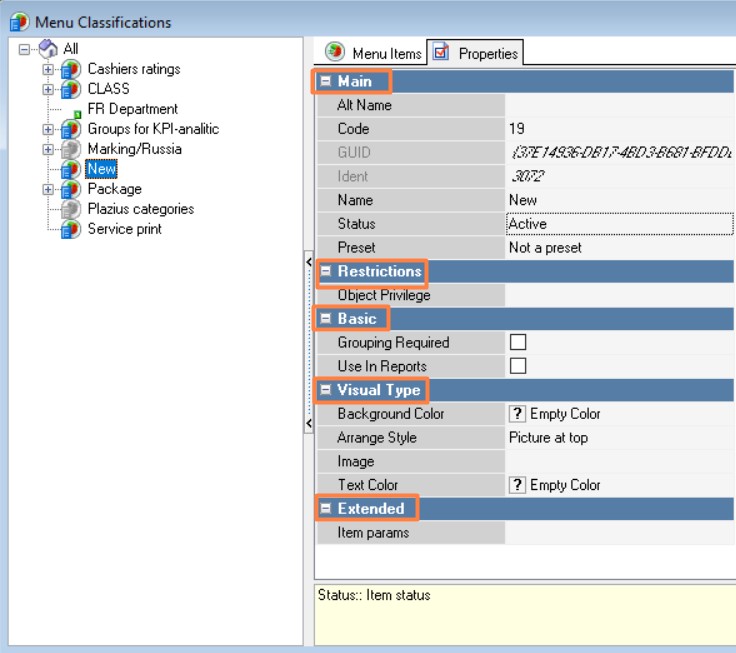This screenshot has height=653, width=736.
Task: Click the Cashiers ratings classification icon
Action: click(x=70, y=69)
